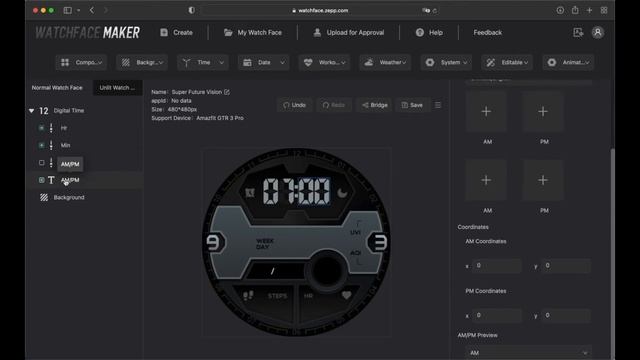Viewport: 640px width, 360px height.
Task: Add the second row PM image
Action: [x=543, y=180]
